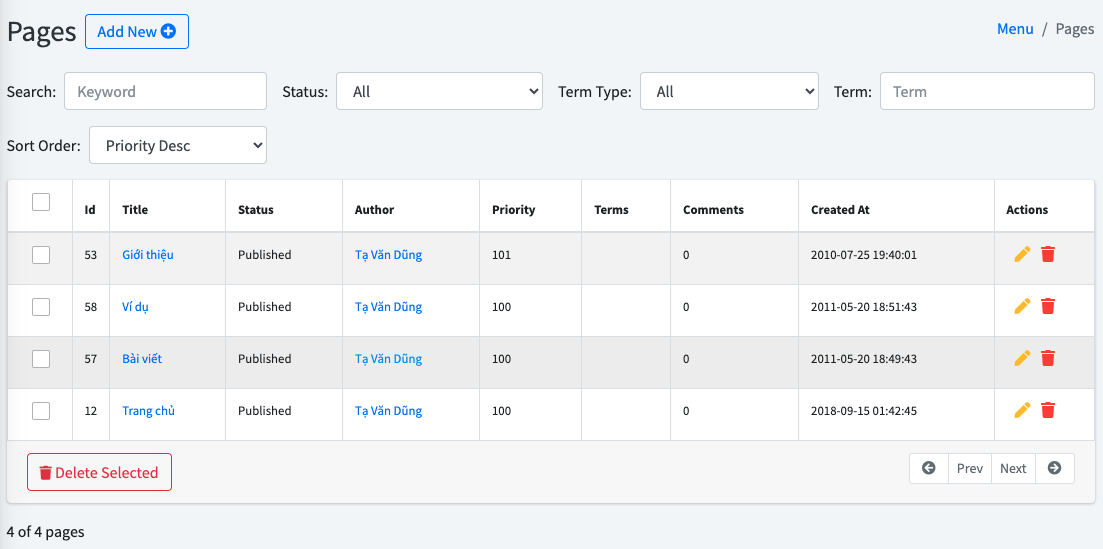Toggle the select-all checkbox in table header
This screenshot has height=549, width=1103.
coord(41,203)
